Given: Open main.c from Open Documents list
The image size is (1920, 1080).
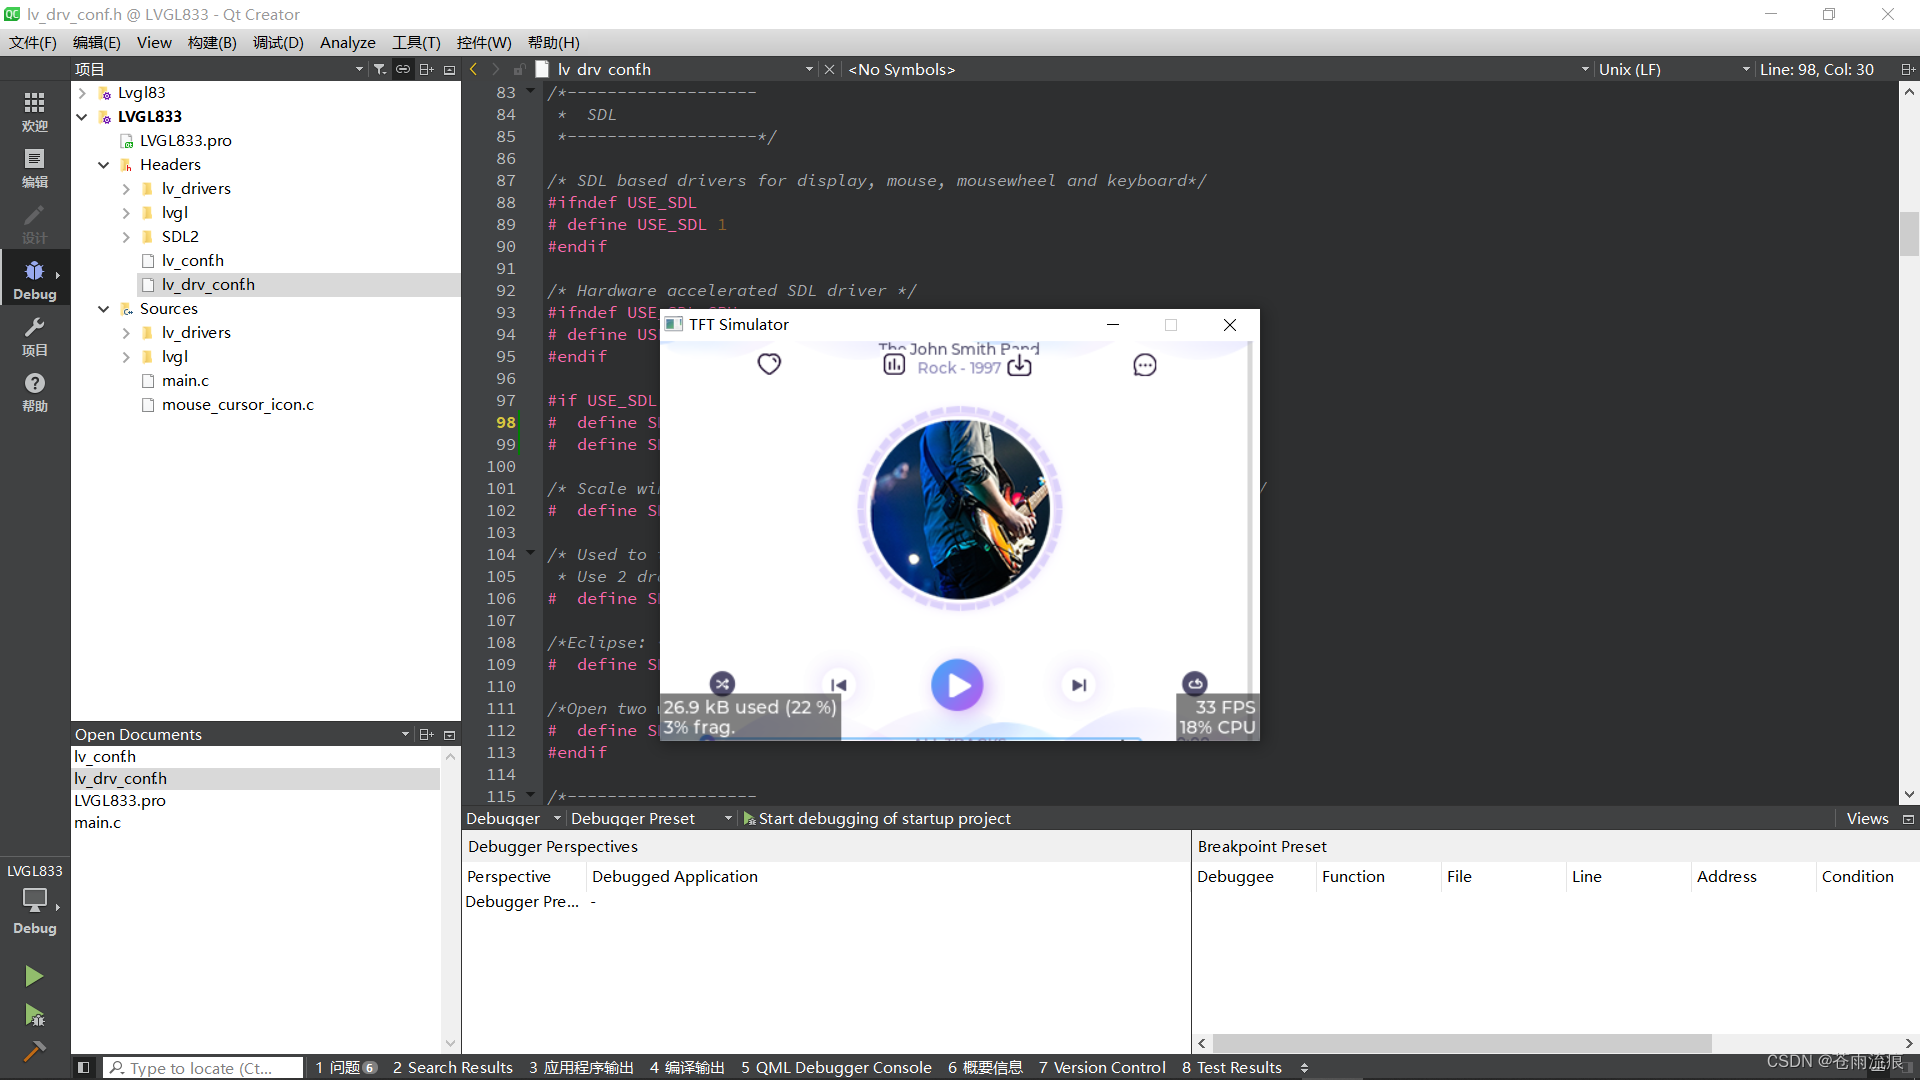Looking at the screenshot, I should [x=97, y=822].
